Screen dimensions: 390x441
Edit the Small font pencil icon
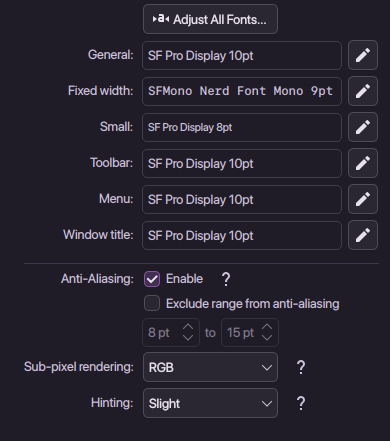click(363, 127)
